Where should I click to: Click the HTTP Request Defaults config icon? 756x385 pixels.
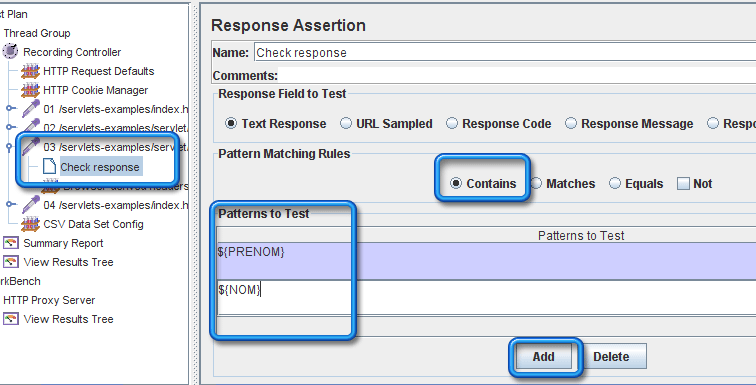tap(30, 71)
